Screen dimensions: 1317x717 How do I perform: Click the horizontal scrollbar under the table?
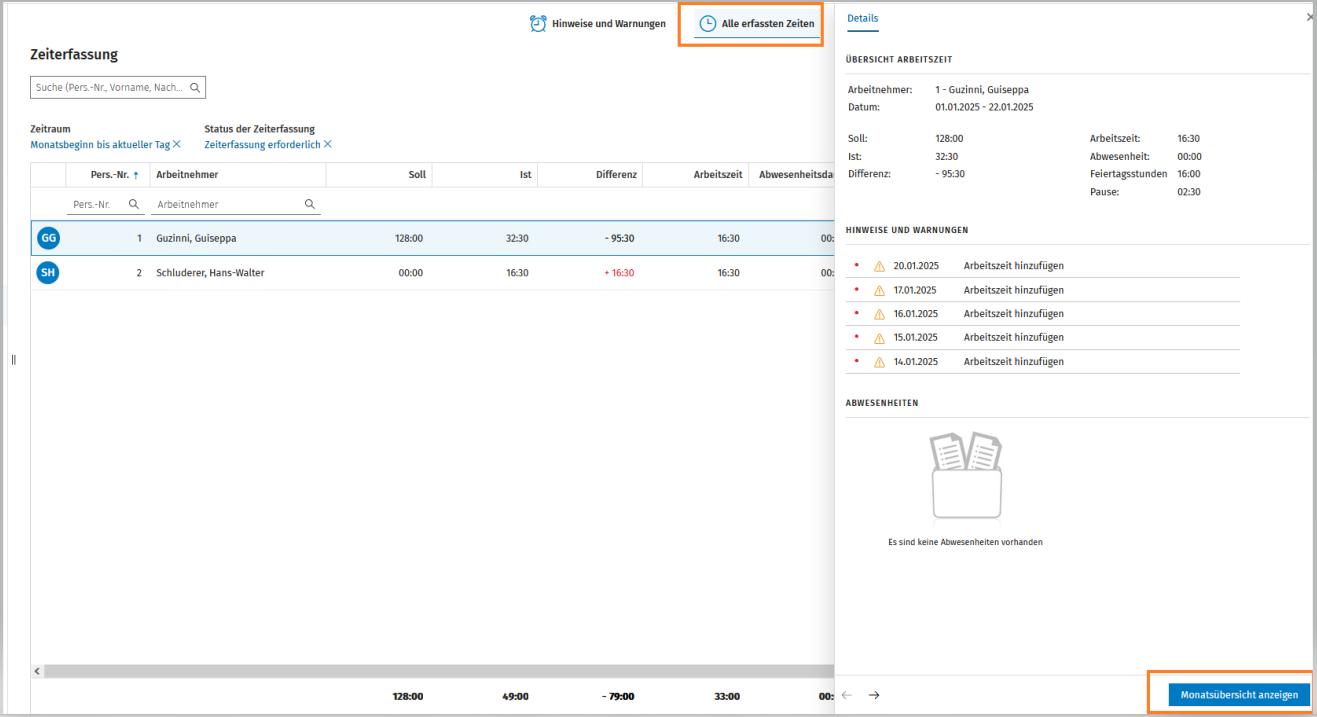point(430,671)
